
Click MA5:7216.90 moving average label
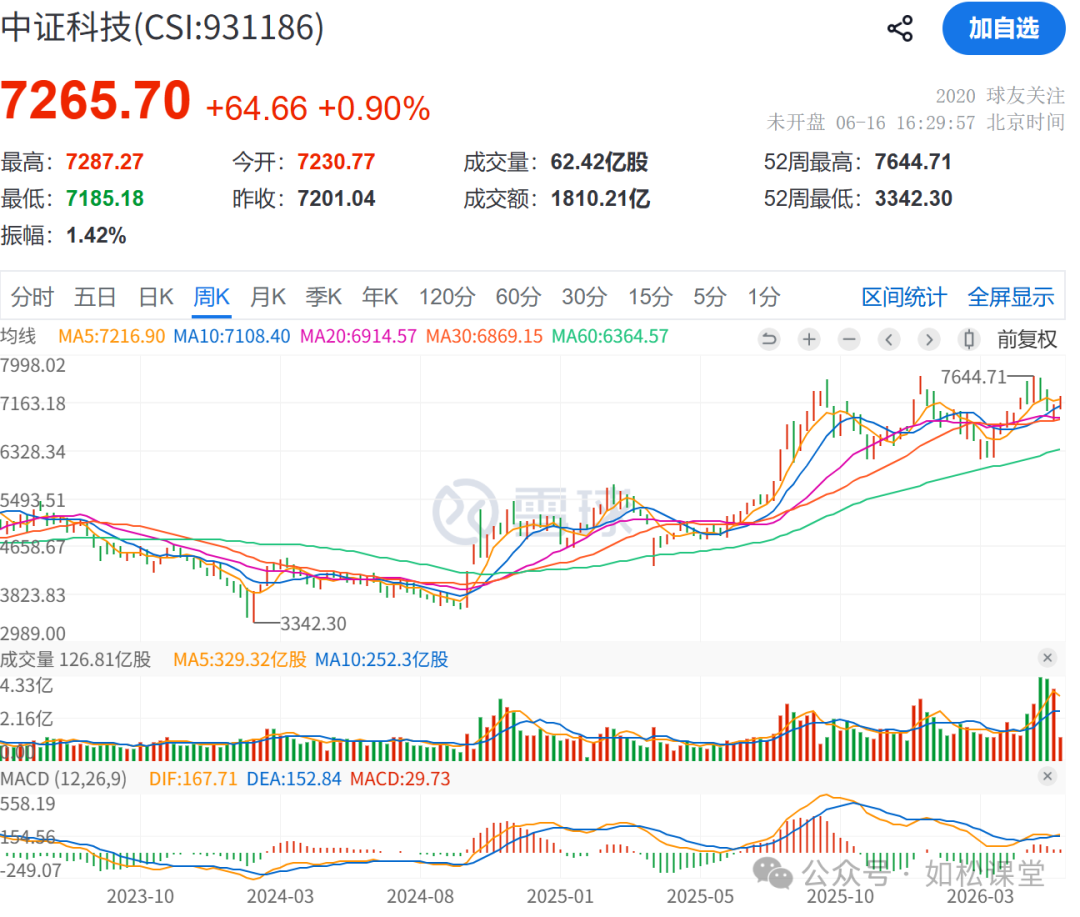pos(112,336)
